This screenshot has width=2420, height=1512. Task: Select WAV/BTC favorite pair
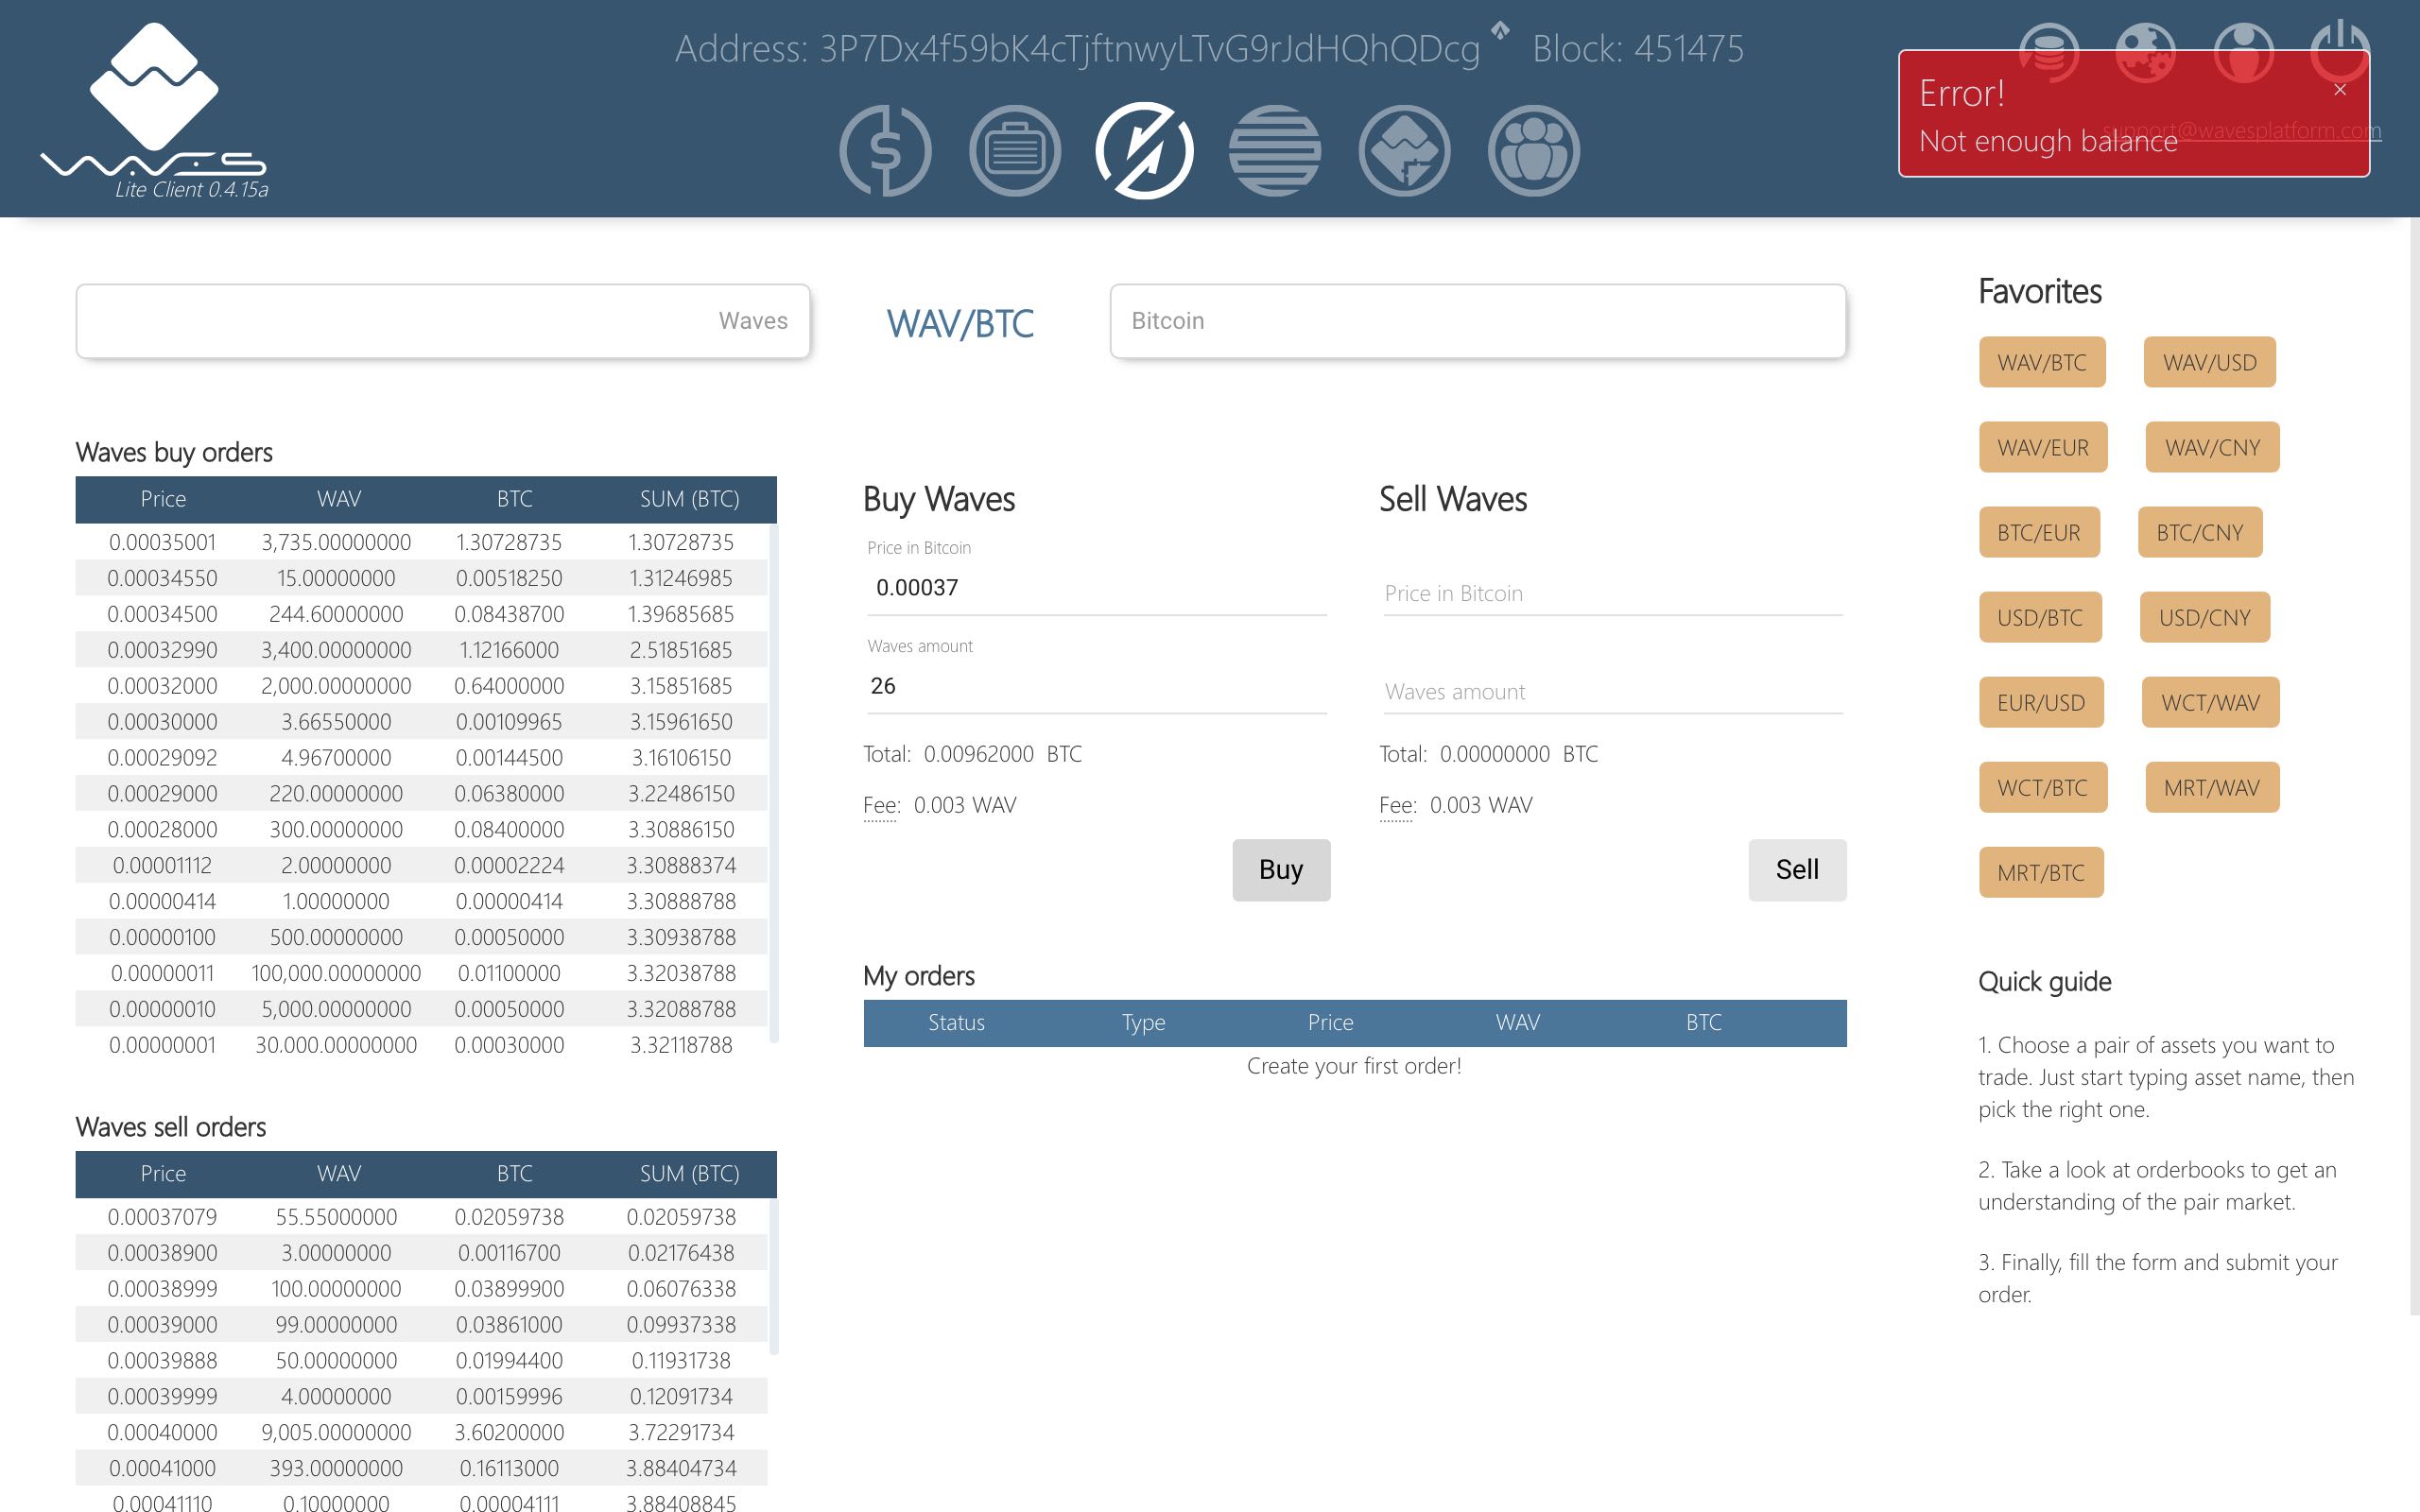point(2042,362)
